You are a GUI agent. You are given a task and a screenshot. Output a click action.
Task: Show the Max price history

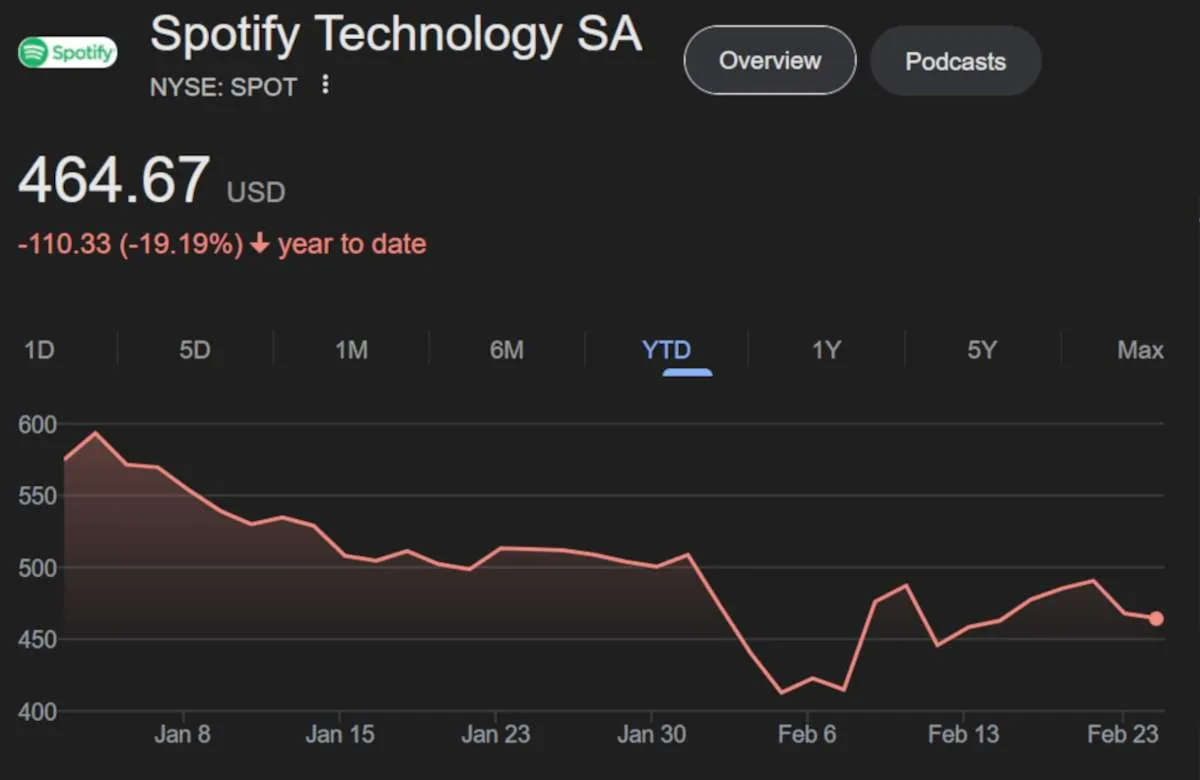[1140, 350]
